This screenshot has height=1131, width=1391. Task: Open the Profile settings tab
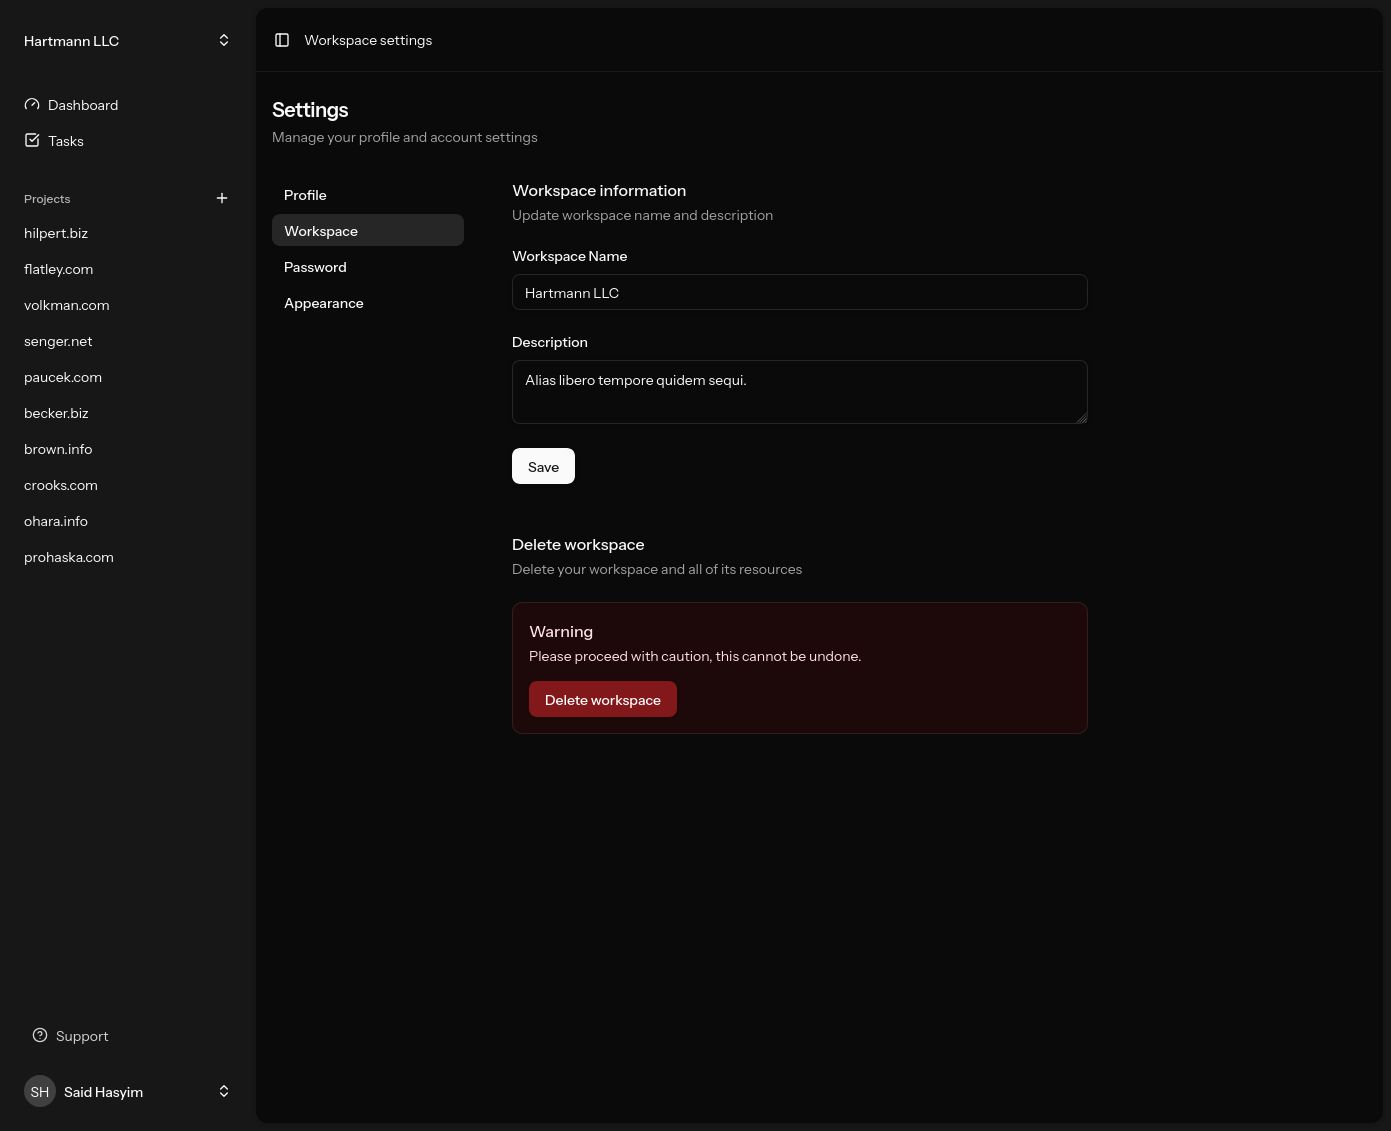[368, 194]
